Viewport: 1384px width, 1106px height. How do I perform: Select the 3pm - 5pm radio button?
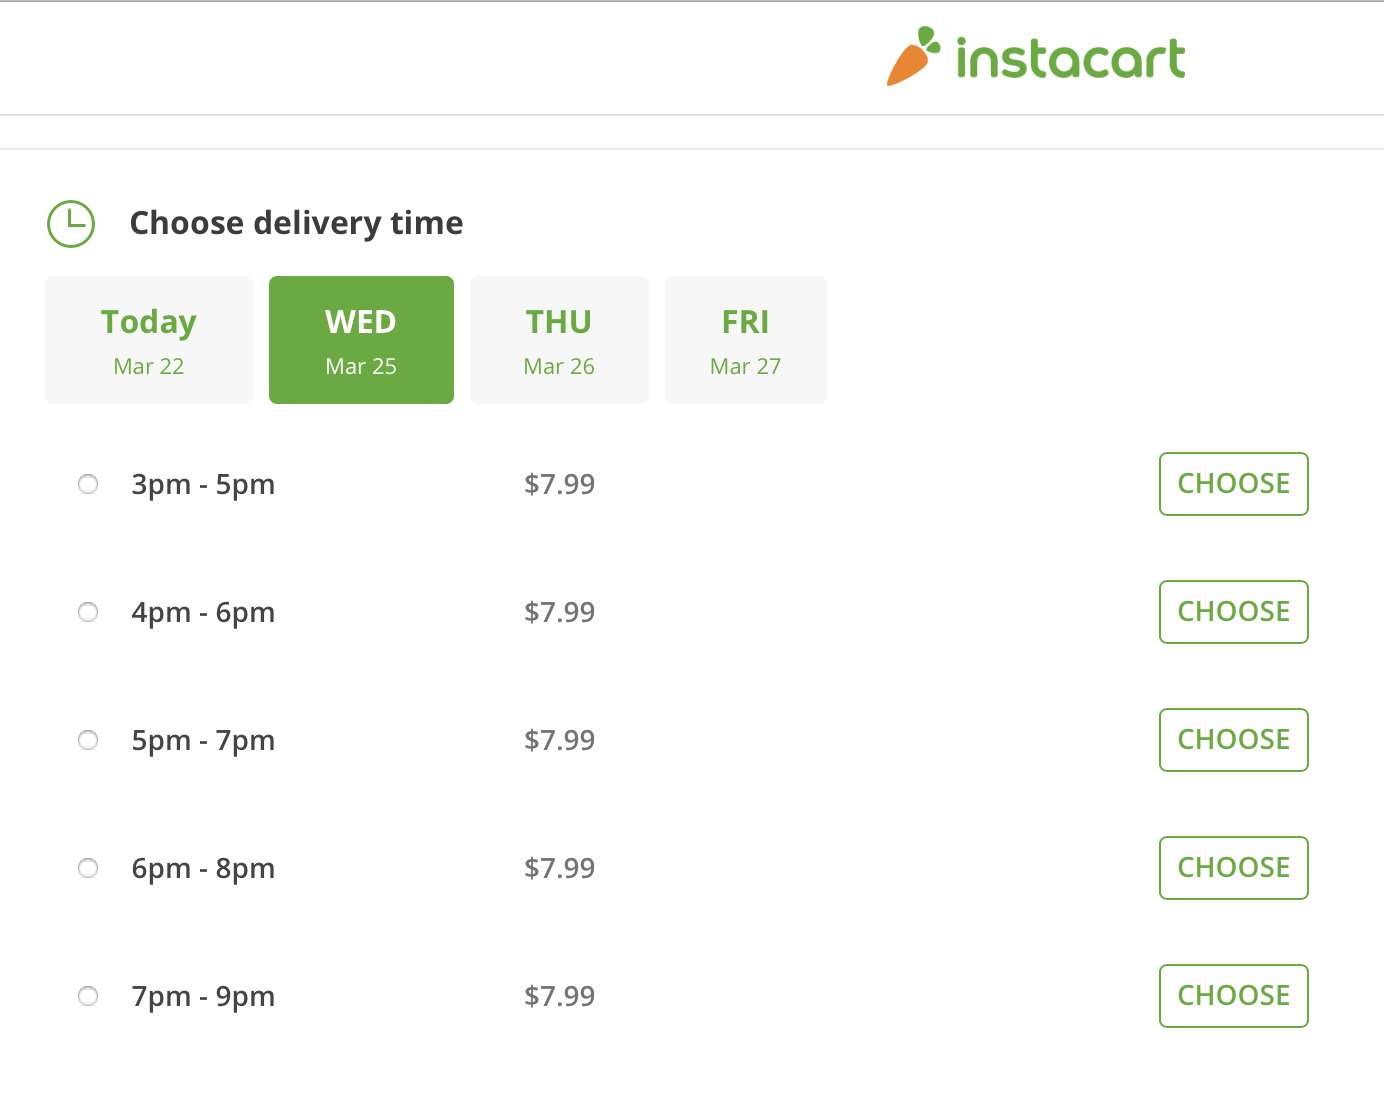tap(88, 484)
